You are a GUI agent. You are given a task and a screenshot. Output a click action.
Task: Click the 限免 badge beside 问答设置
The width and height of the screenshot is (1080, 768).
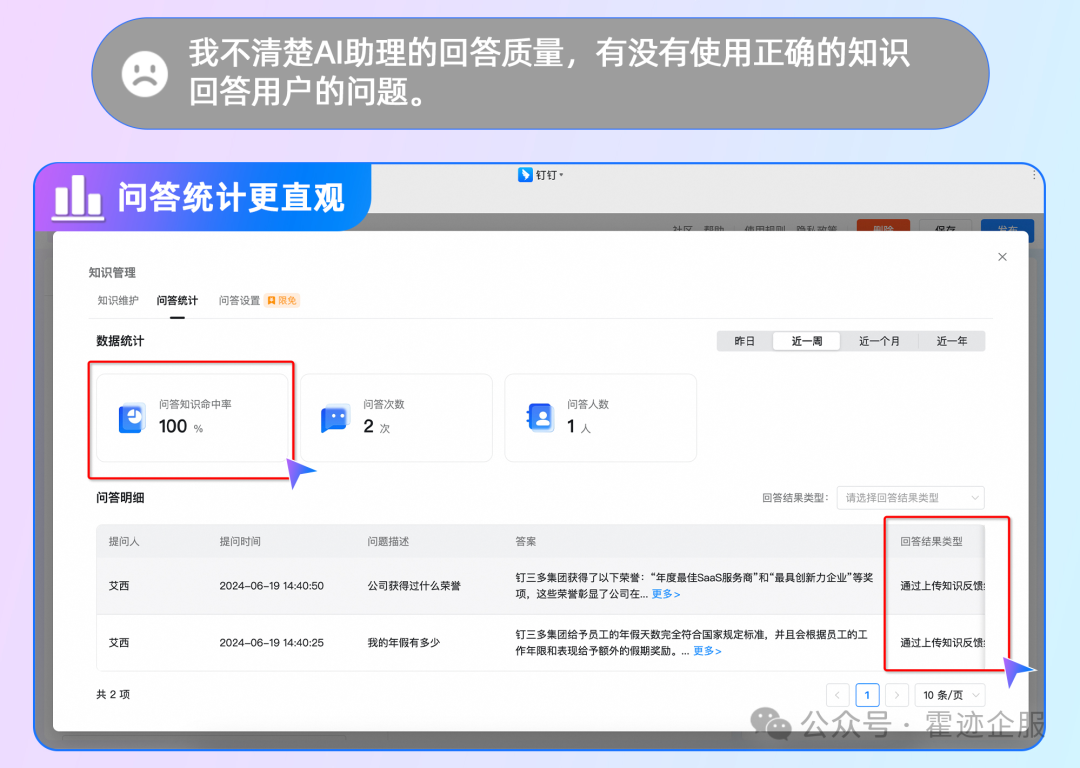(x=282, y=300)
